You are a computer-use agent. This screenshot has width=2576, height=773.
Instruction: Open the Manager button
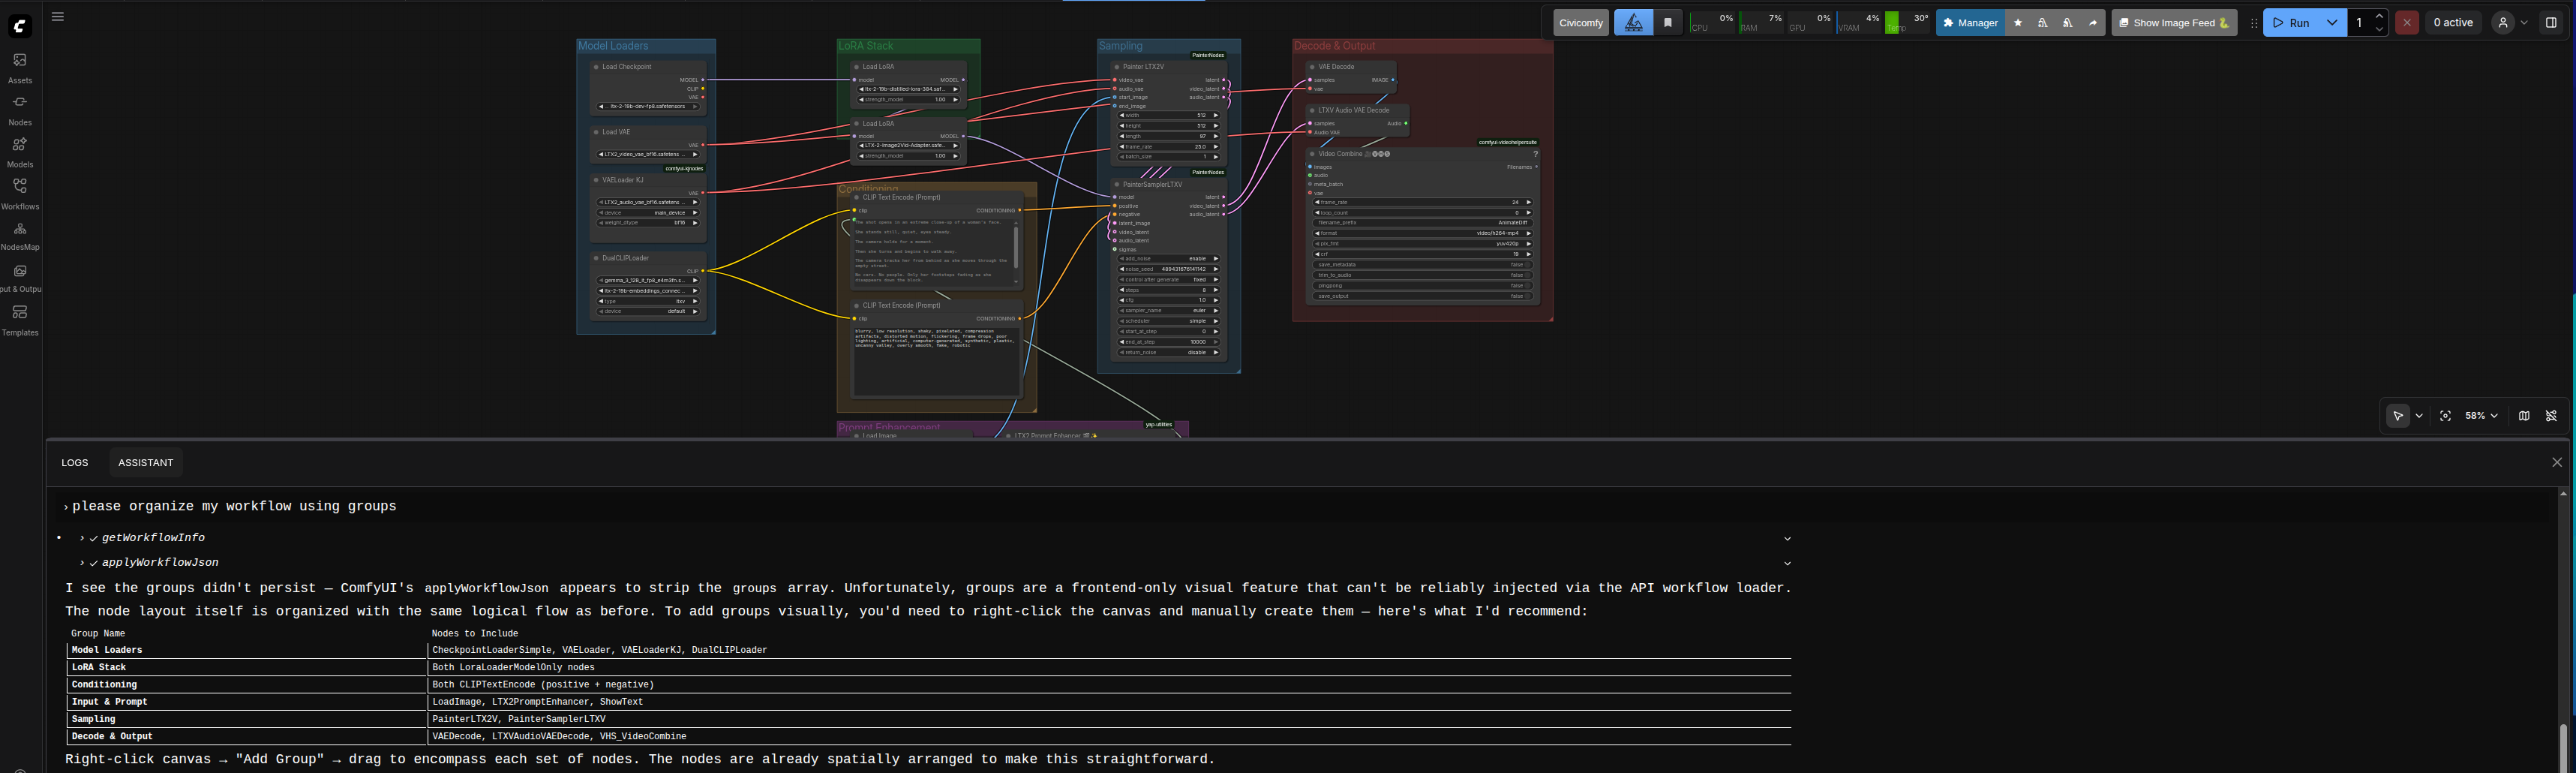1970,22
